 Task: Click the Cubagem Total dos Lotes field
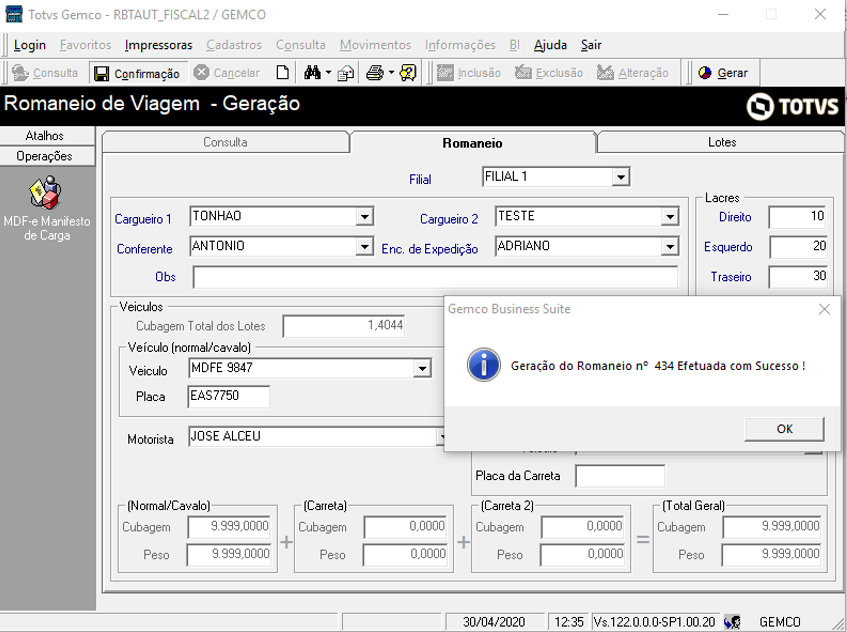[344, 326]
